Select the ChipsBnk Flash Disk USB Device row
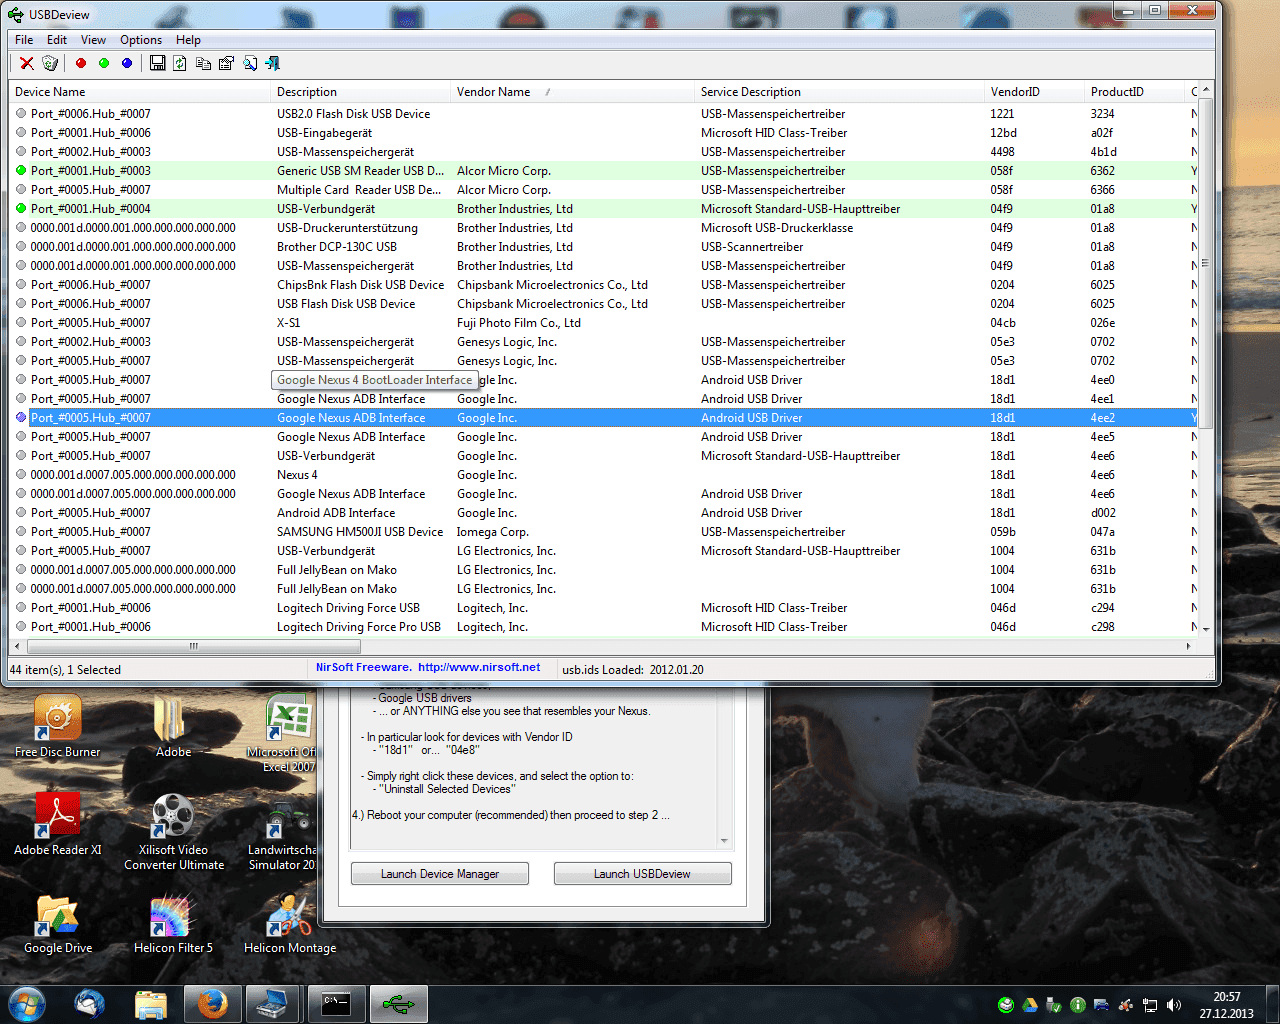1280x1024 pixels. pos(604,285)
